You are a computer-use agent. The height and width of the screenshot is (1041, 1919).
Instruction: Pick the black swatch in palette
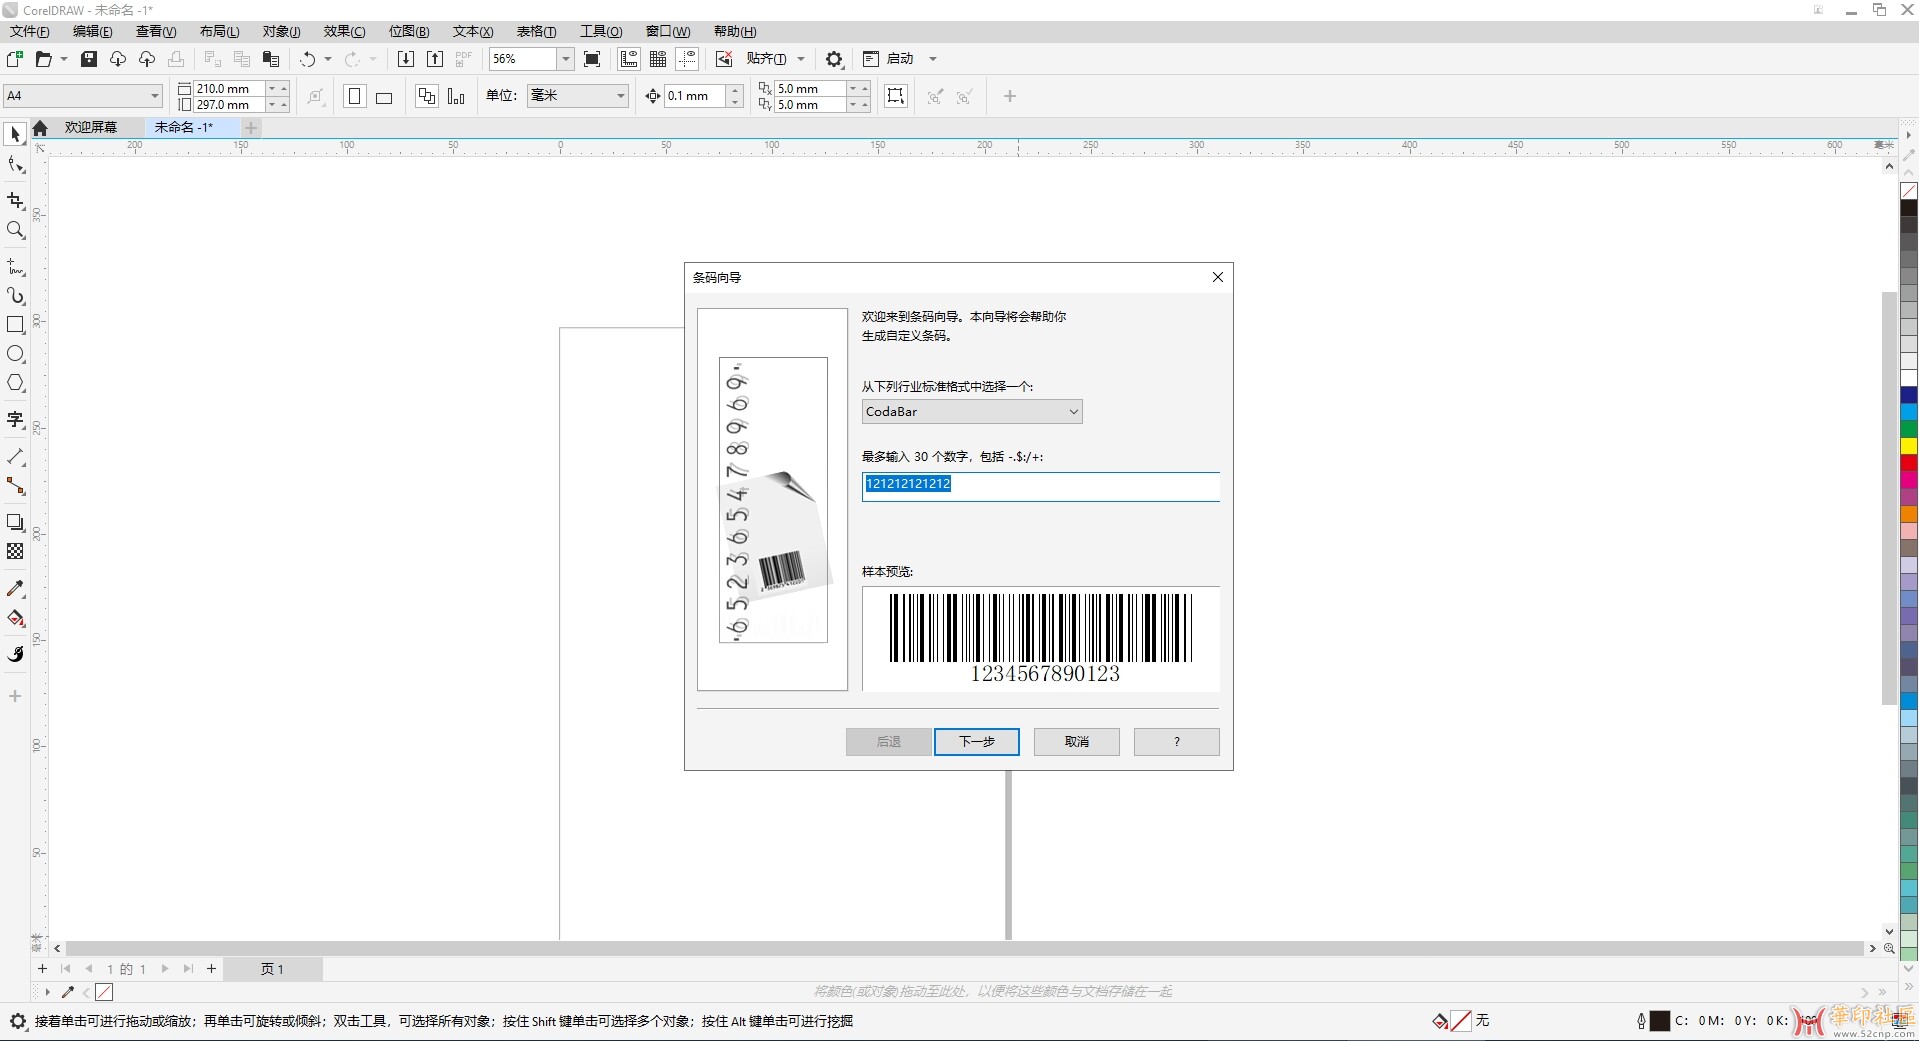[x=1909, y=208]
